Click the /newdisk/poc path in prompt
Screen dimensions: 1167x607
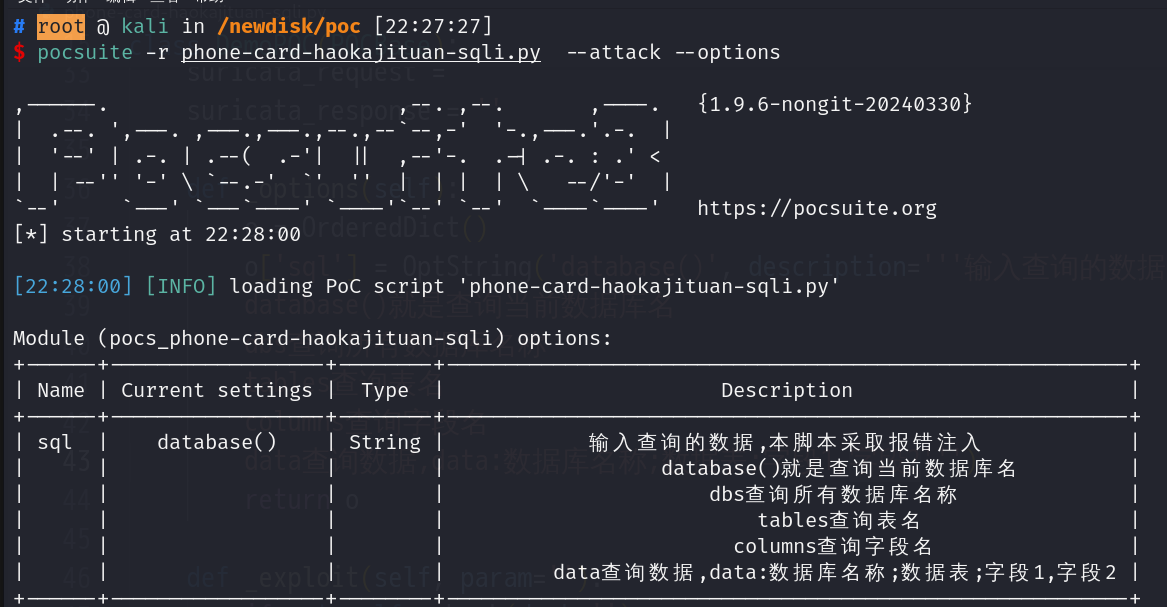point(289,27)
